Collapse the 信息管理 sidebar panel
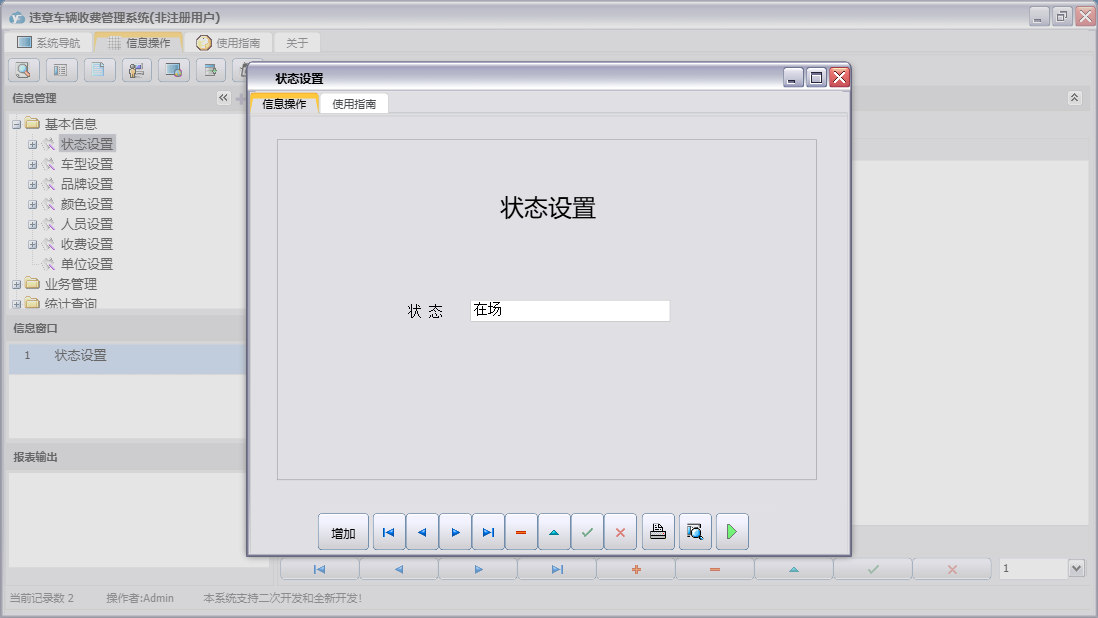The image size is (1098, 618). pyautogui.click(x=224, y=97)
